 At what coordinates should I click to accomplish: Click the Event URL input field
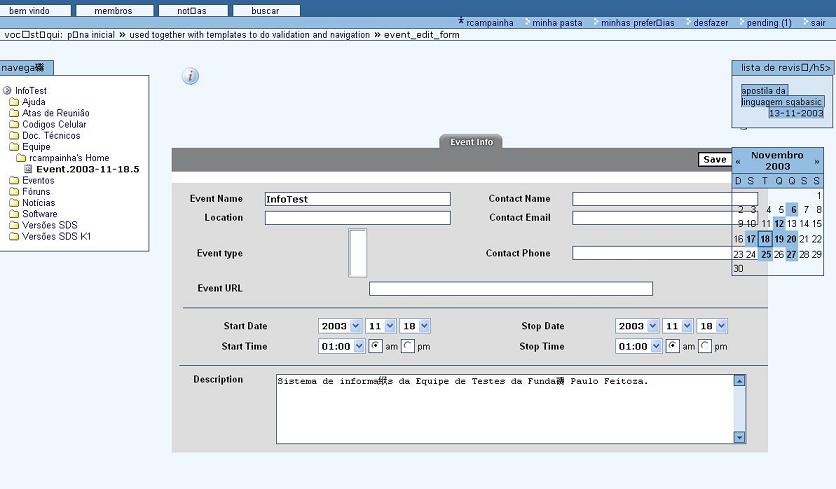[510, 289]
